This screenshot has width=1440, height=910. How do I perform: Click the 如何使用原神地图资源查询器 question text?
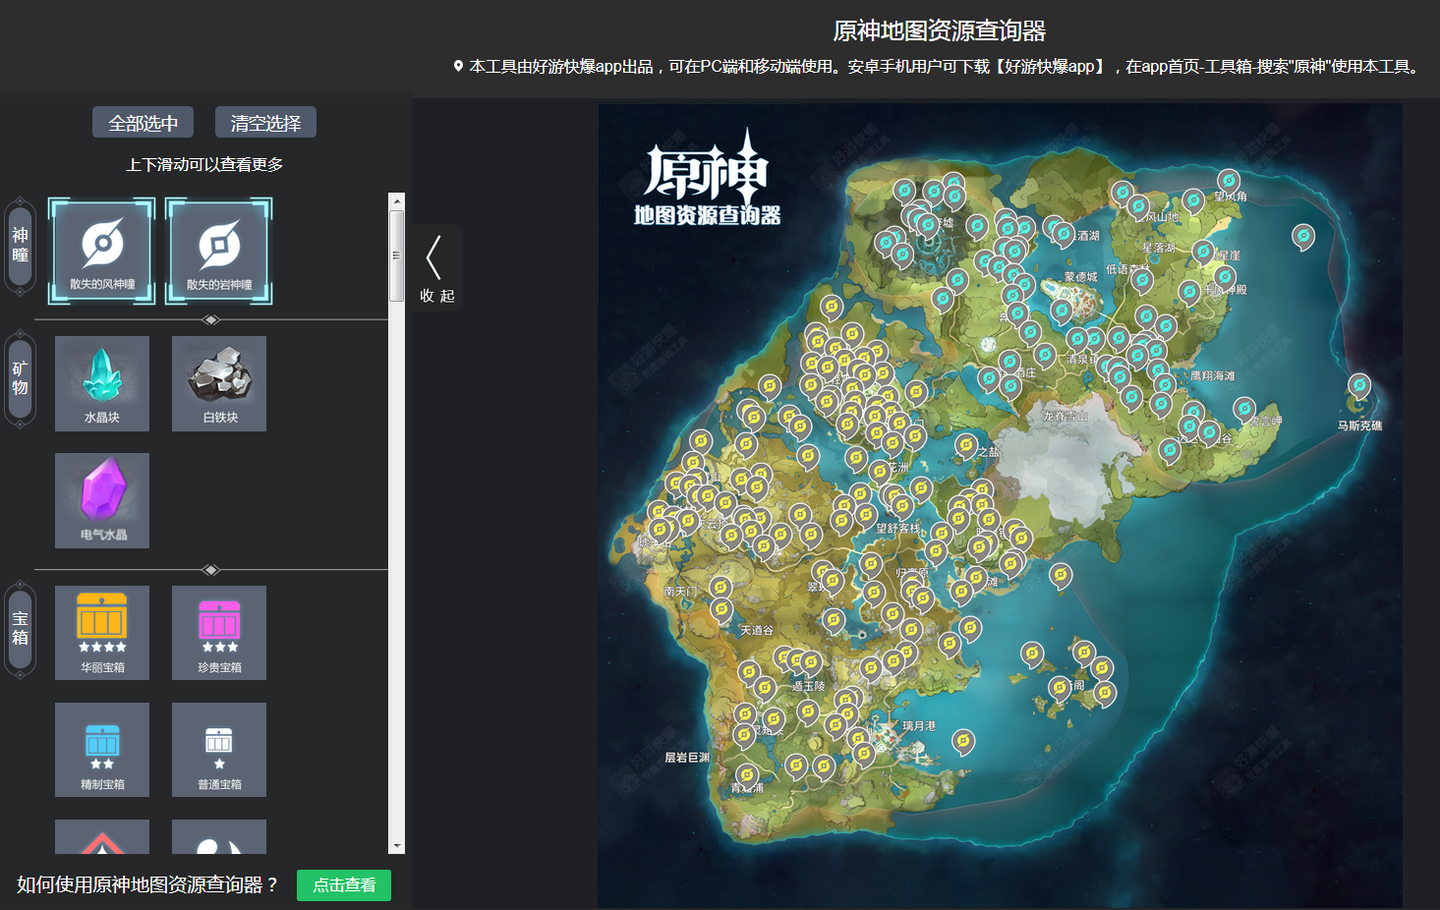[147, 885]
